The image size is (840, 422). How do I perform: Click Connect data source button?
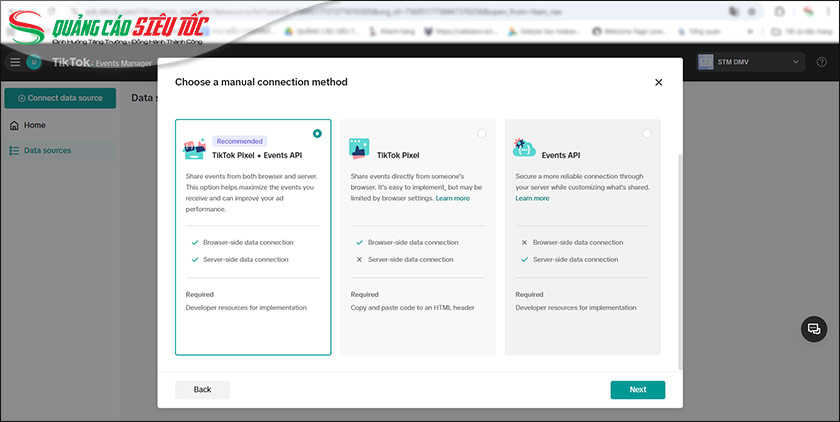tap(59, 98)
